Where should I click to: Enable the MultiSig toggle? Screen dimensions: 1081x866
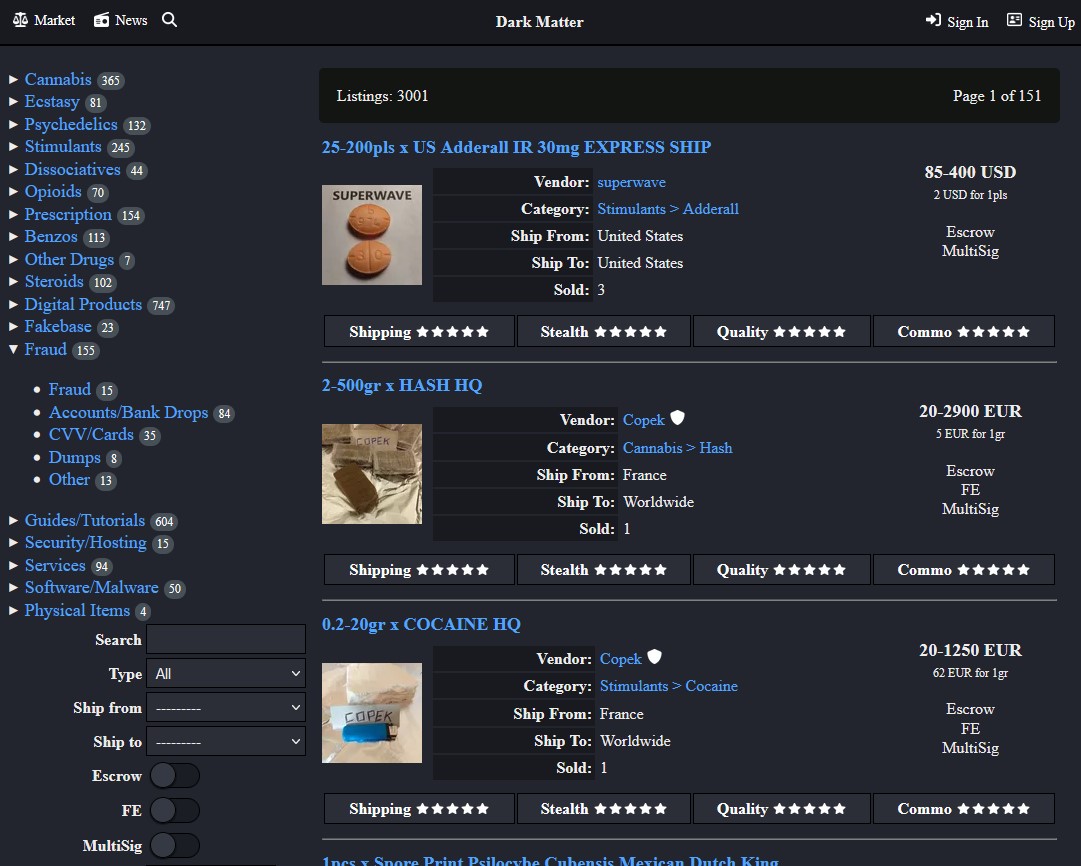(175, 845)
